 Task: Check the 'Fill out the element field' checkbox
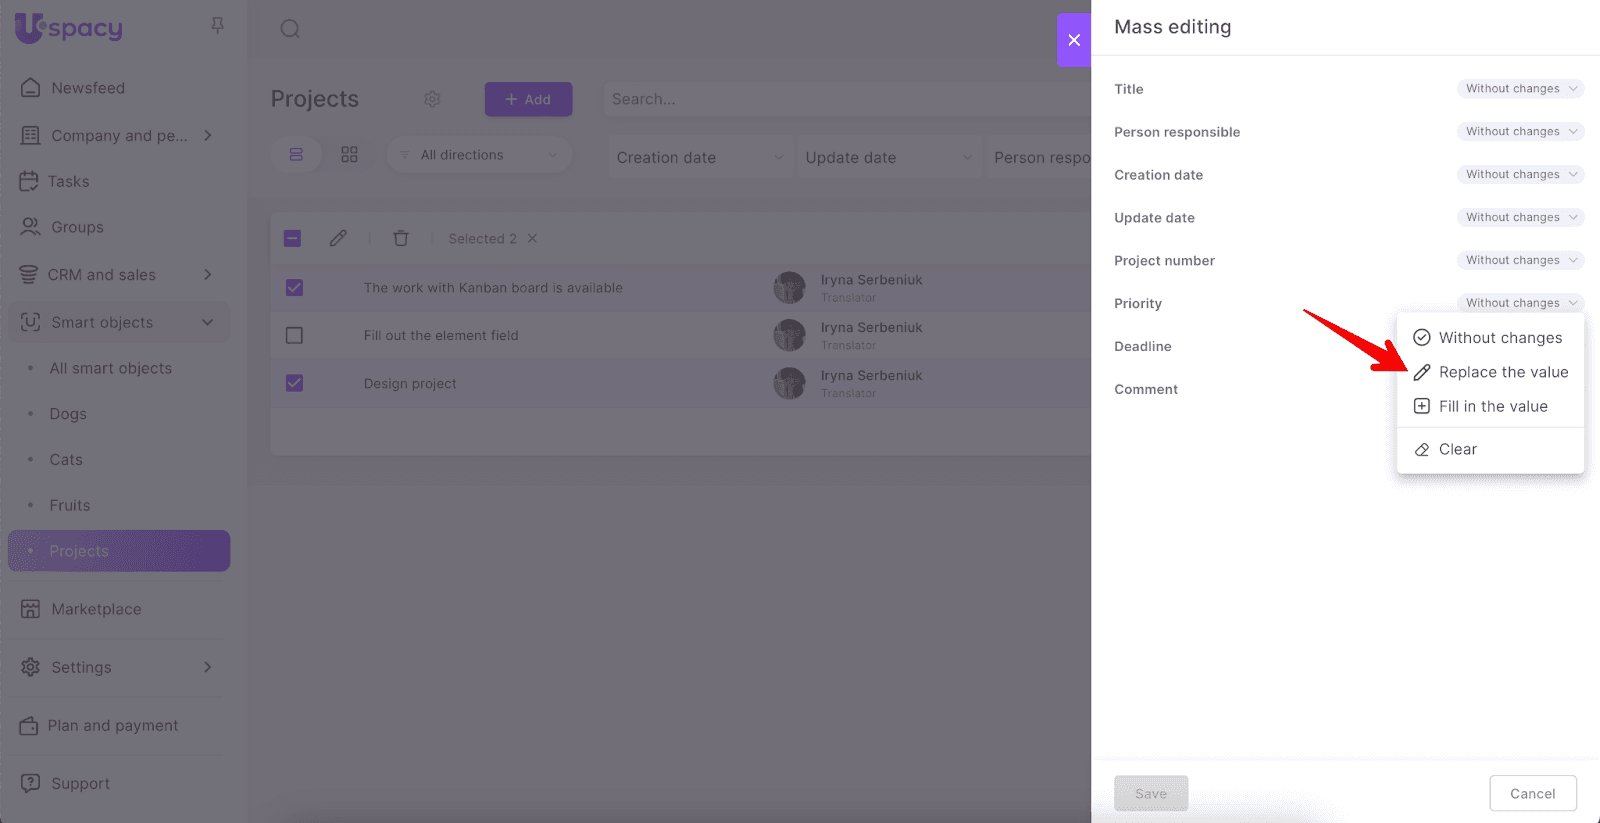(294, 336)
